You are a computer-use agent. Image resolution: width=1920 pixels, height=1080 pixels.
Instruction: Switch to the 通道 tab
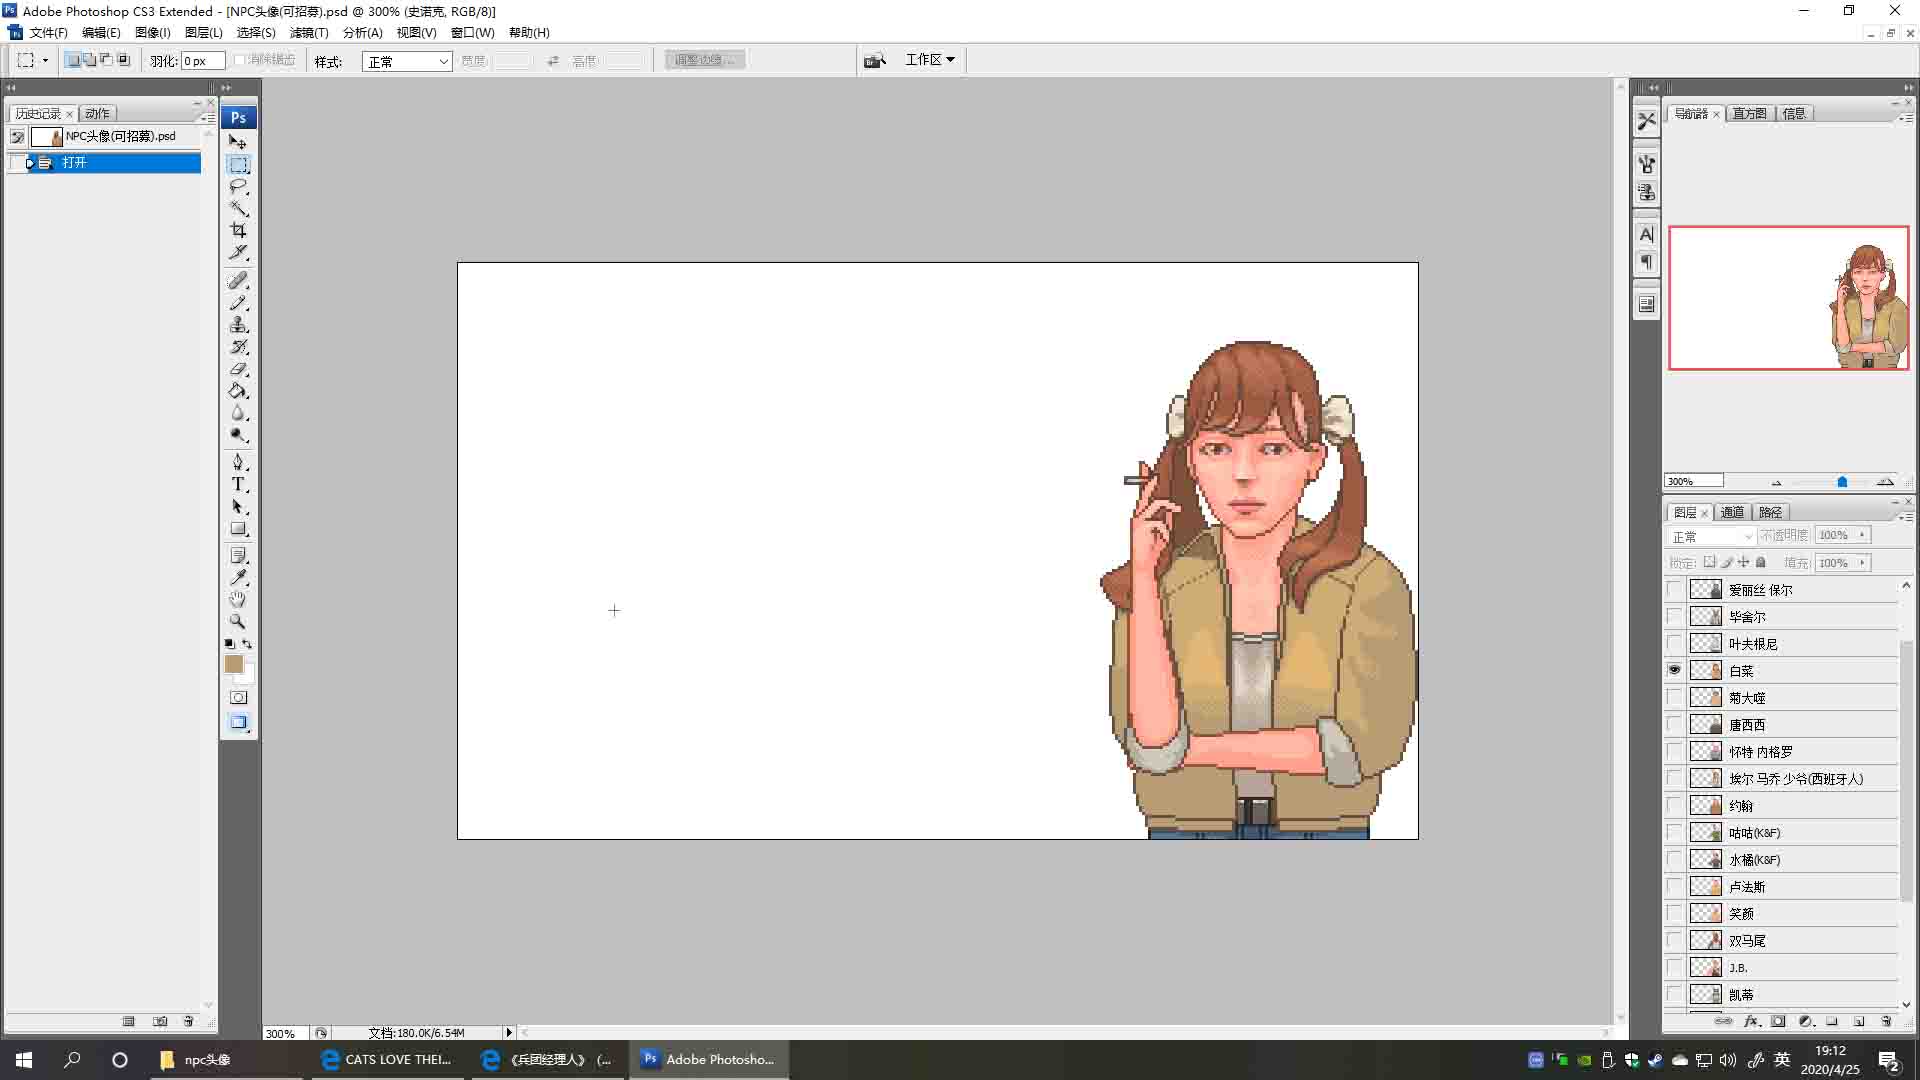pos(1732,512)
